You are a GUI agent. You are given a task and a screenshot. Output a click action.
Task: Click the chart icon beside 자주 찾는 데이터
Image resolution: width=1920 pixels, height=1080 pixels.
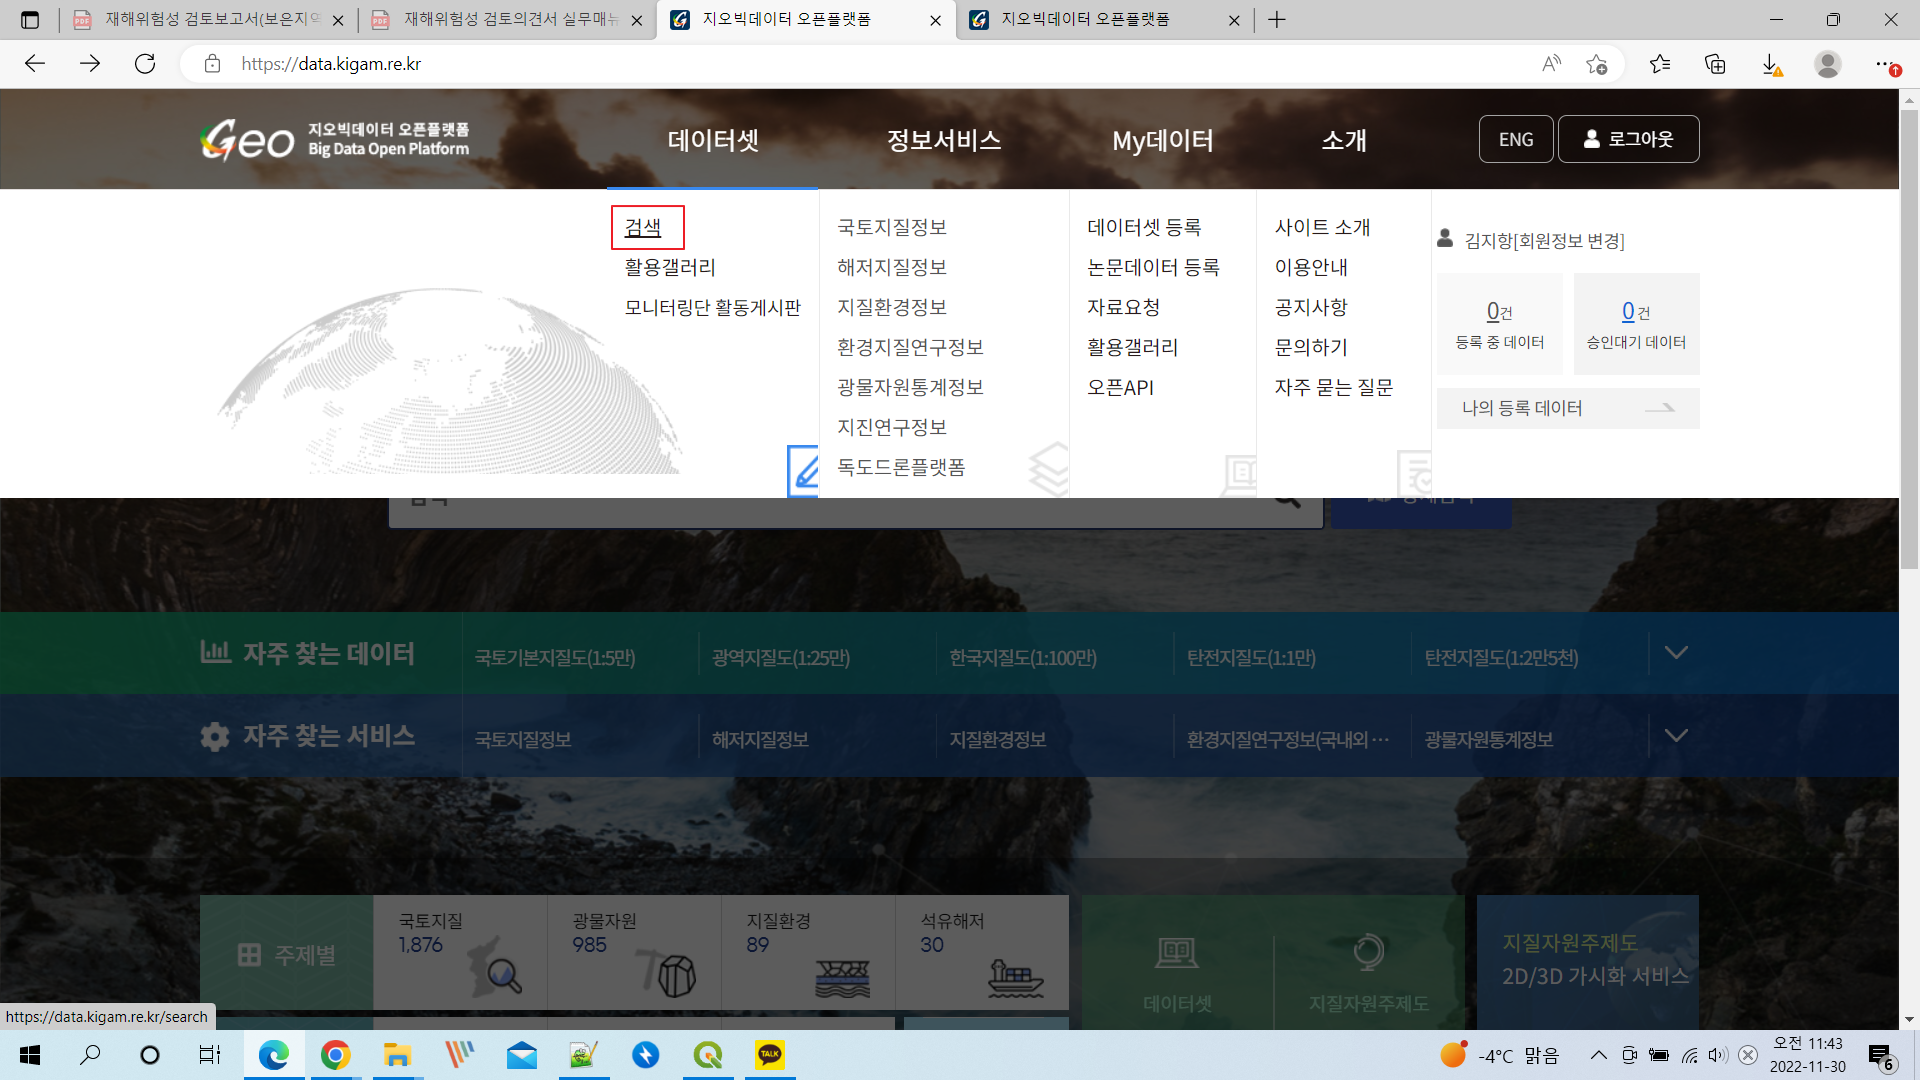click(x=215, y=652)
